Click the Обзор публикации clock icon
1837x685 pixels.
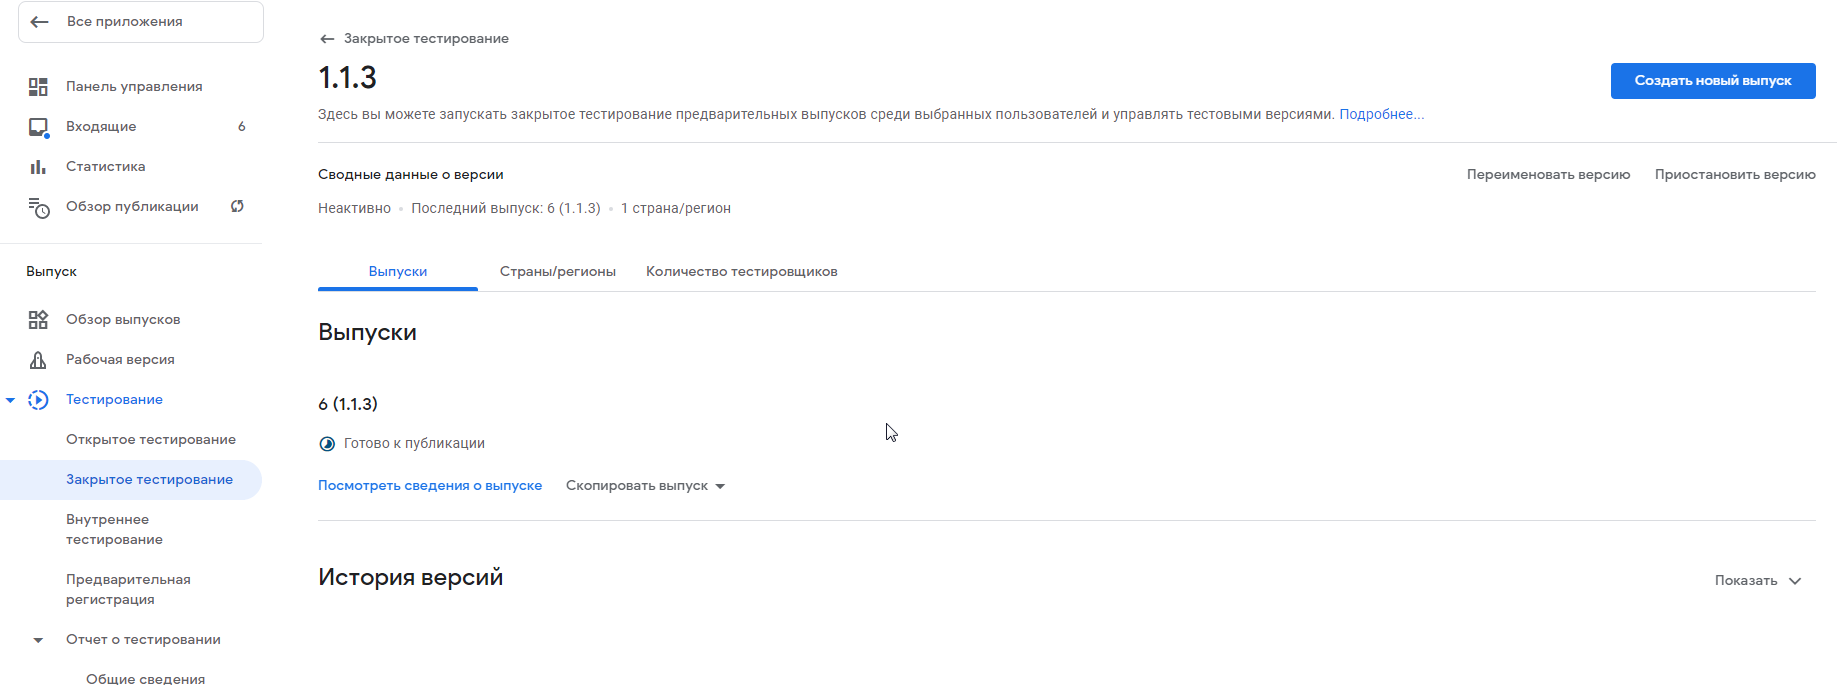[38, 207]
